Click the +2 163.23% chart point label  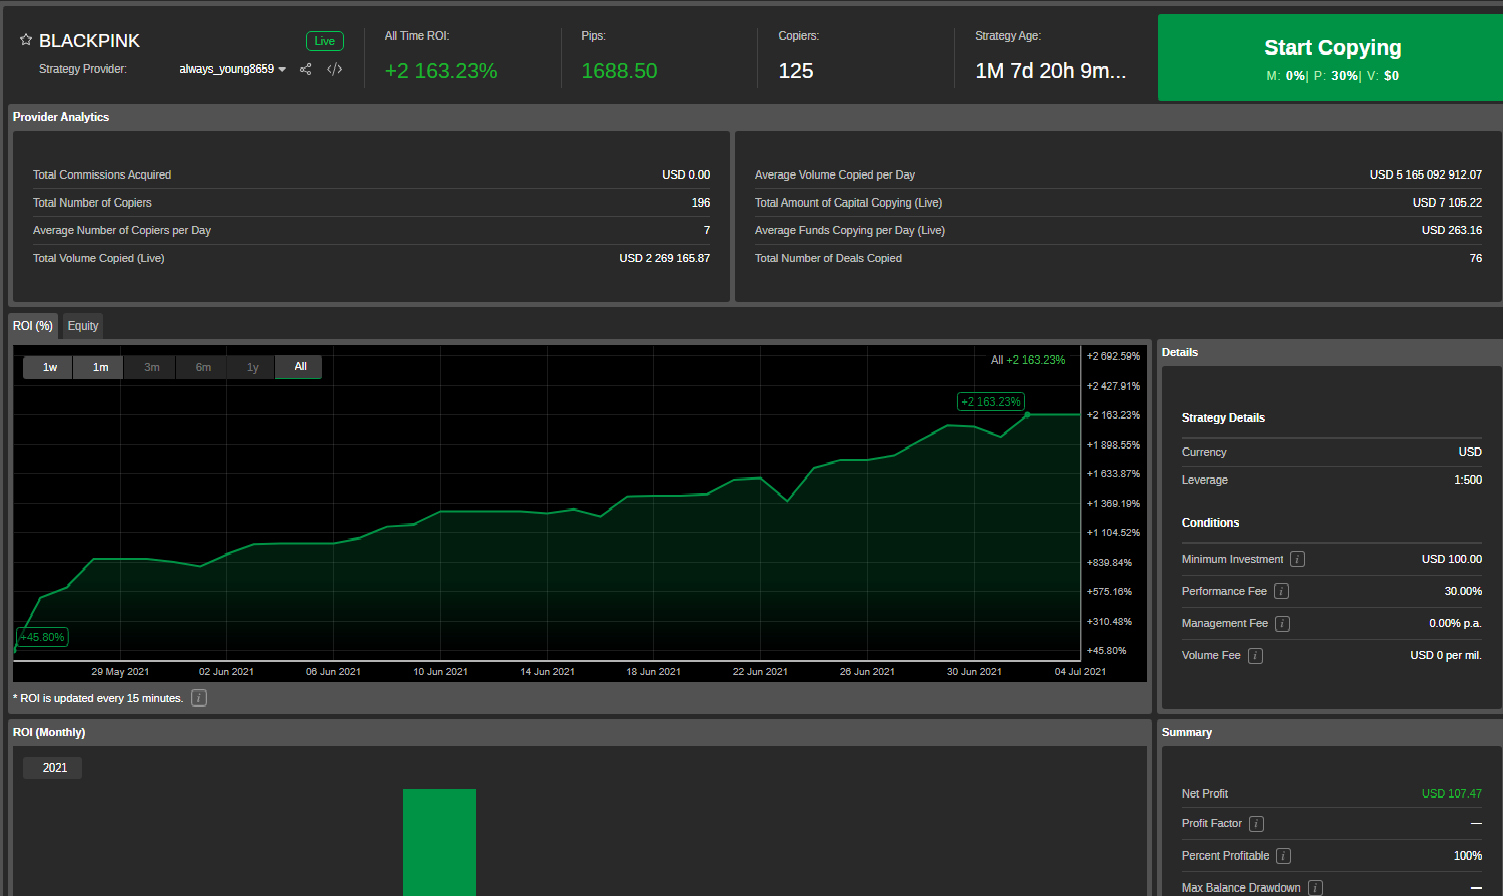990,402
